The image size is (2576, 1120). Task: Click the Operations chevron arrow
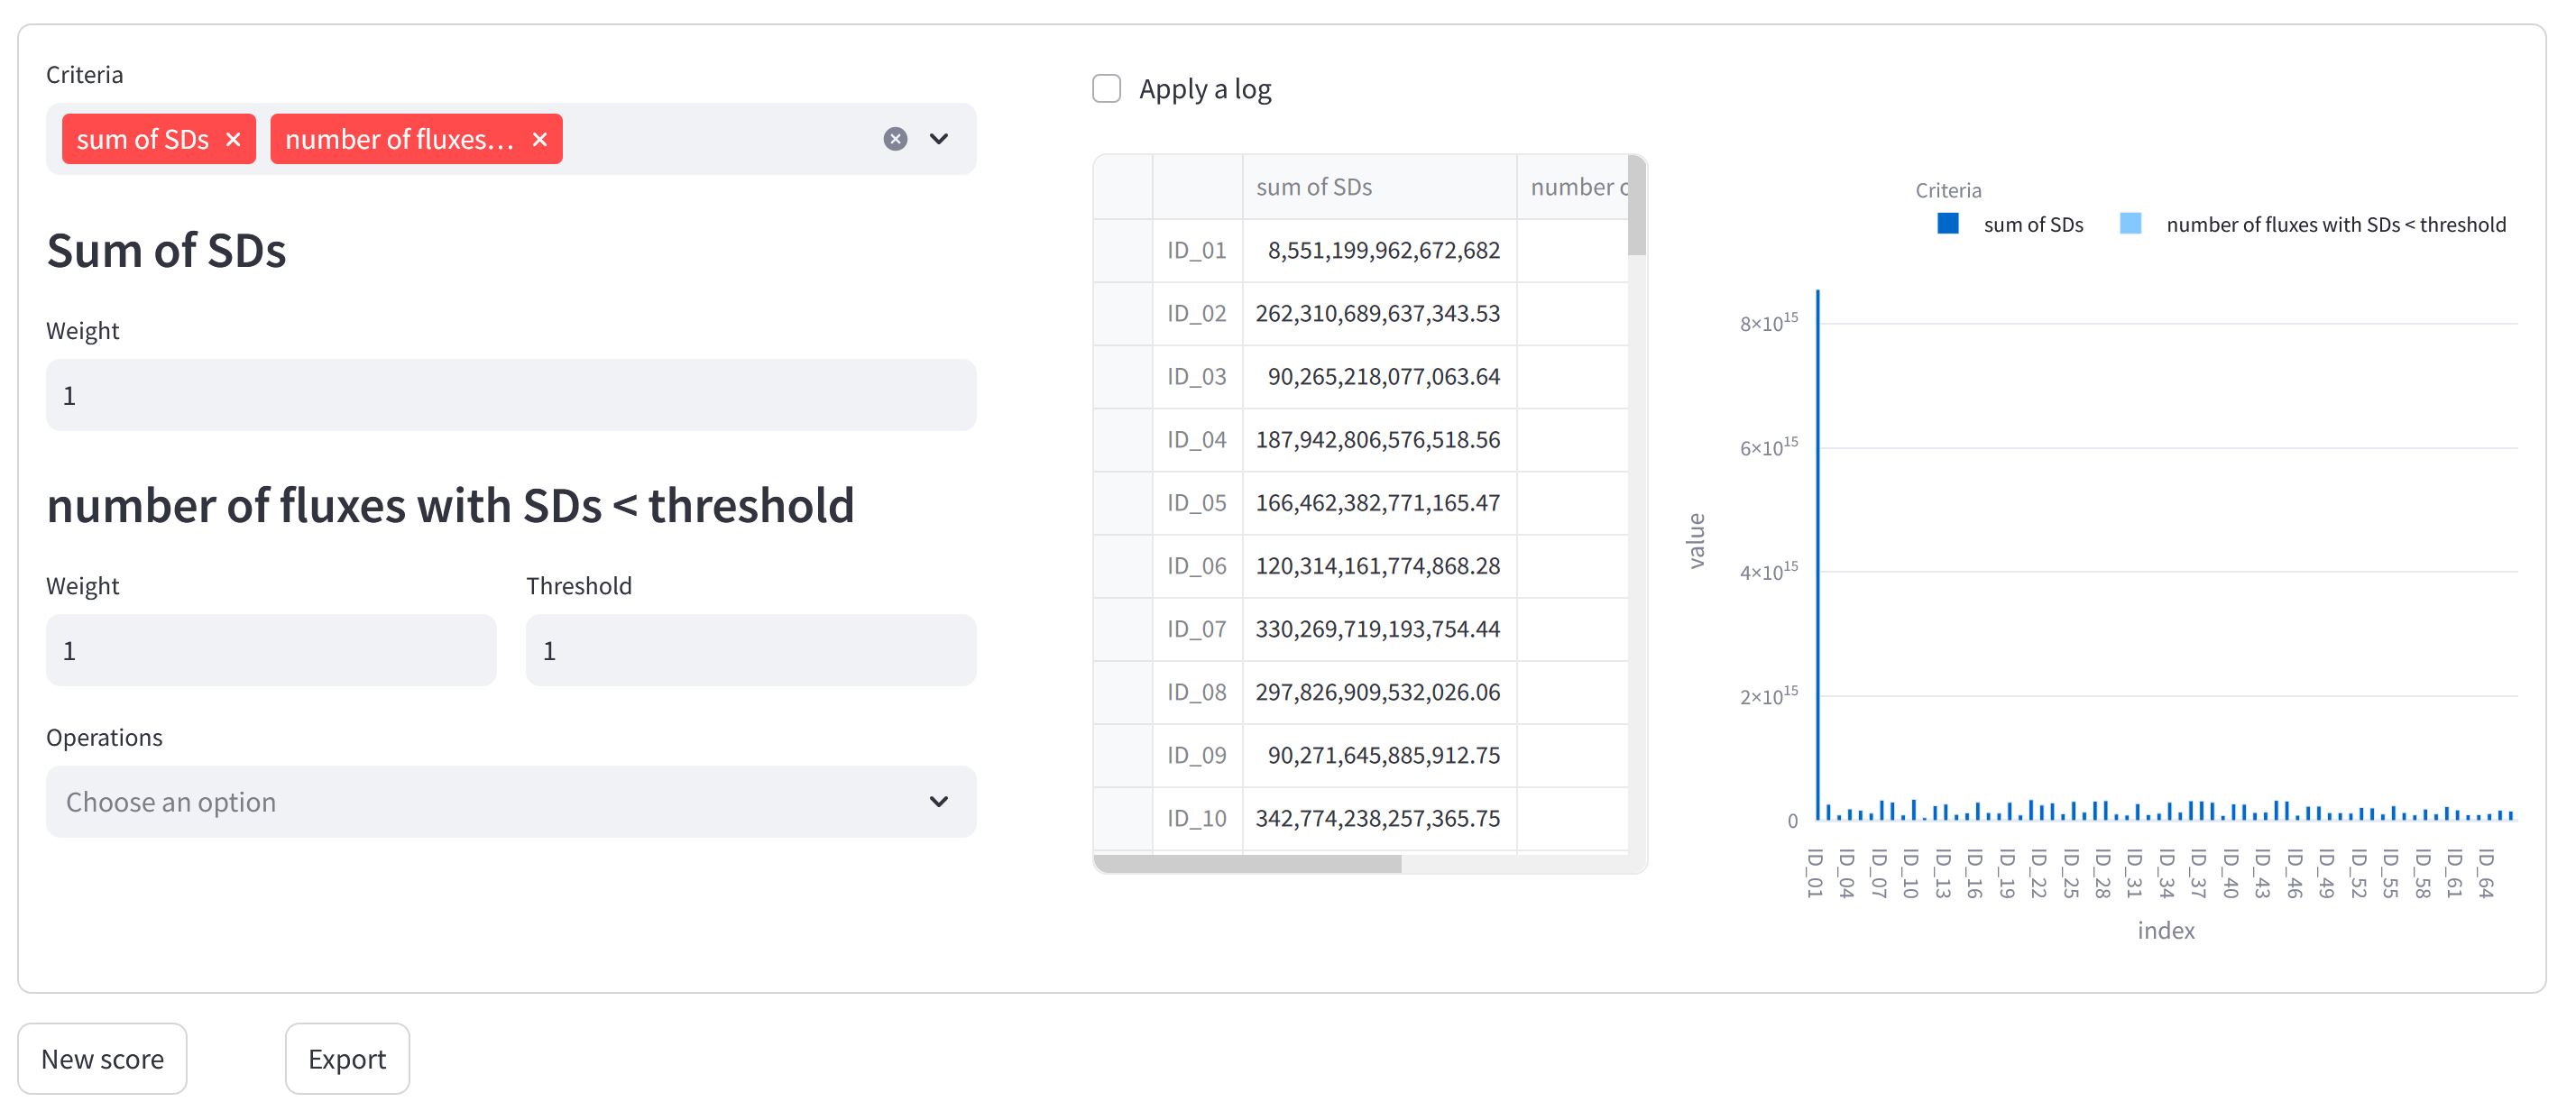tap(938, 802)
